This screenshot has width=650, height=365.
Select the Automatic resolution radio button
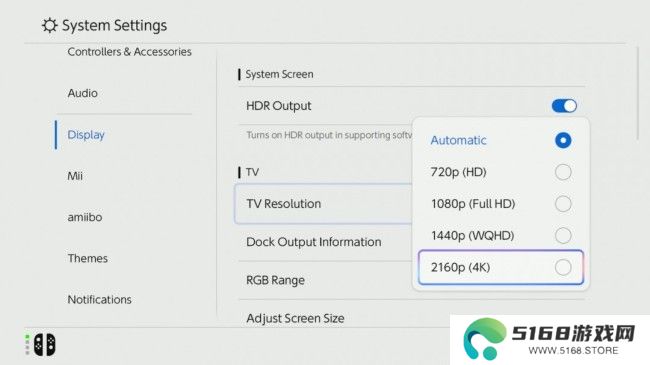[563, 140]
